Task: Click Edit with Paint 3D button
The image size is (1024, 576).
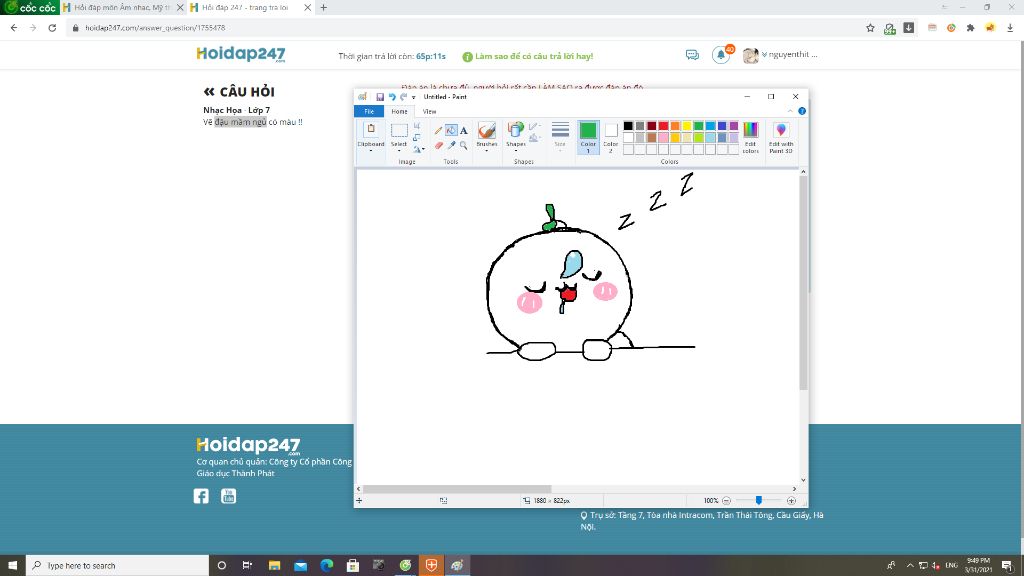Action: (x=781, y=138)
